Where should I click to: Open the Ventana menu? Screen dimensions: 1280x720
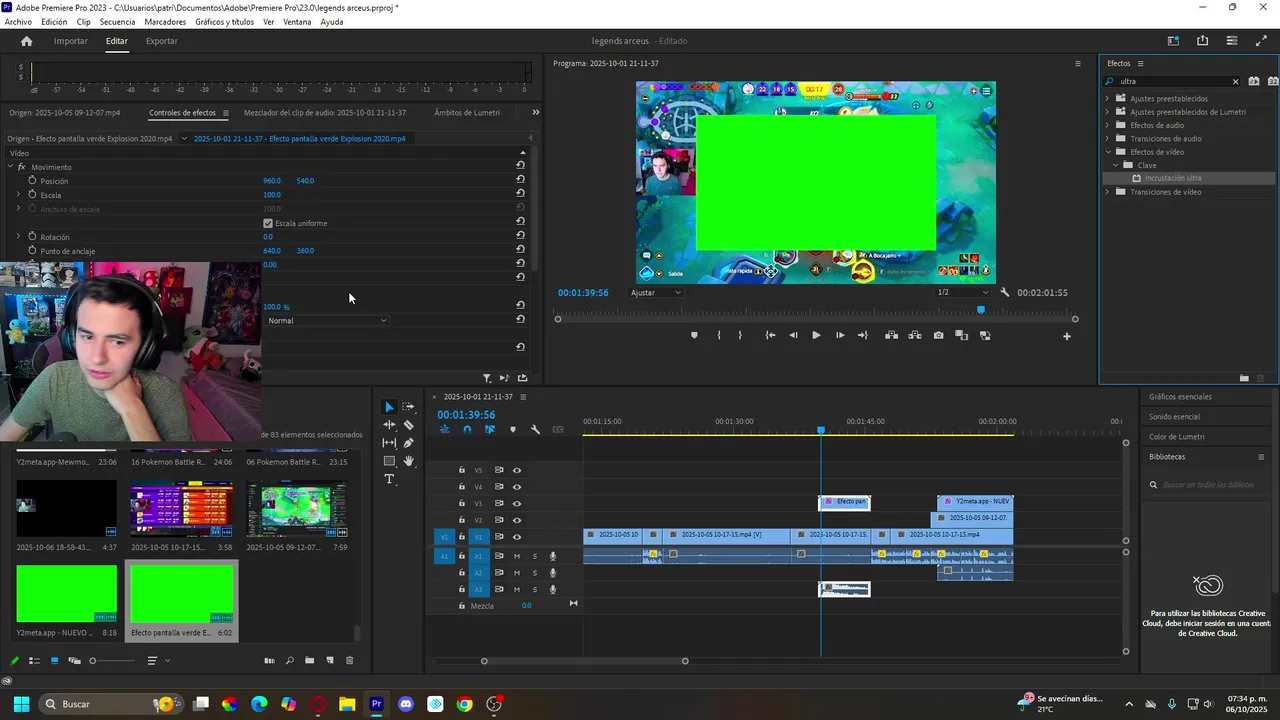[297, 22]
